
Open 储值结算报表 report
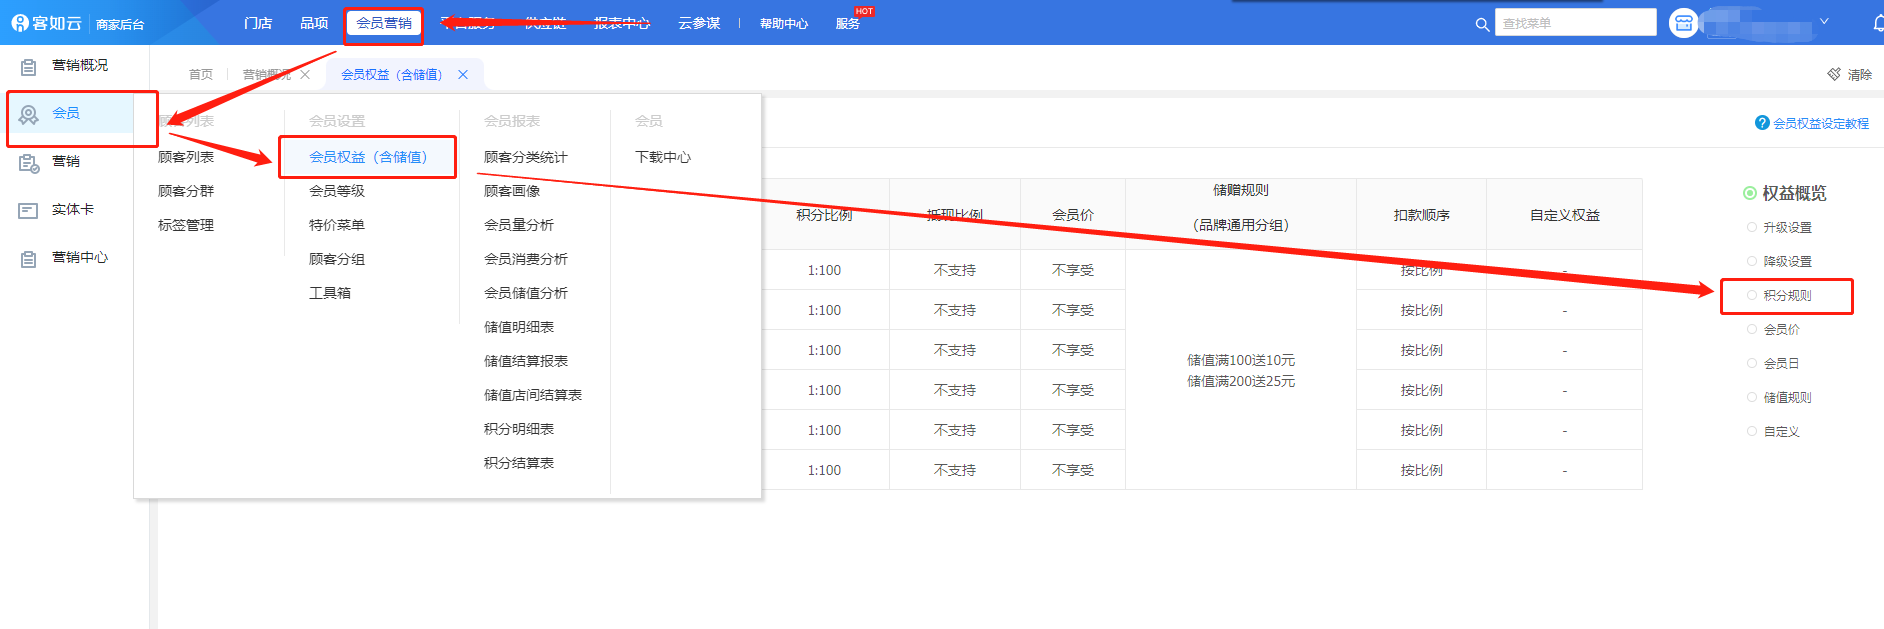tap(526, 361)
